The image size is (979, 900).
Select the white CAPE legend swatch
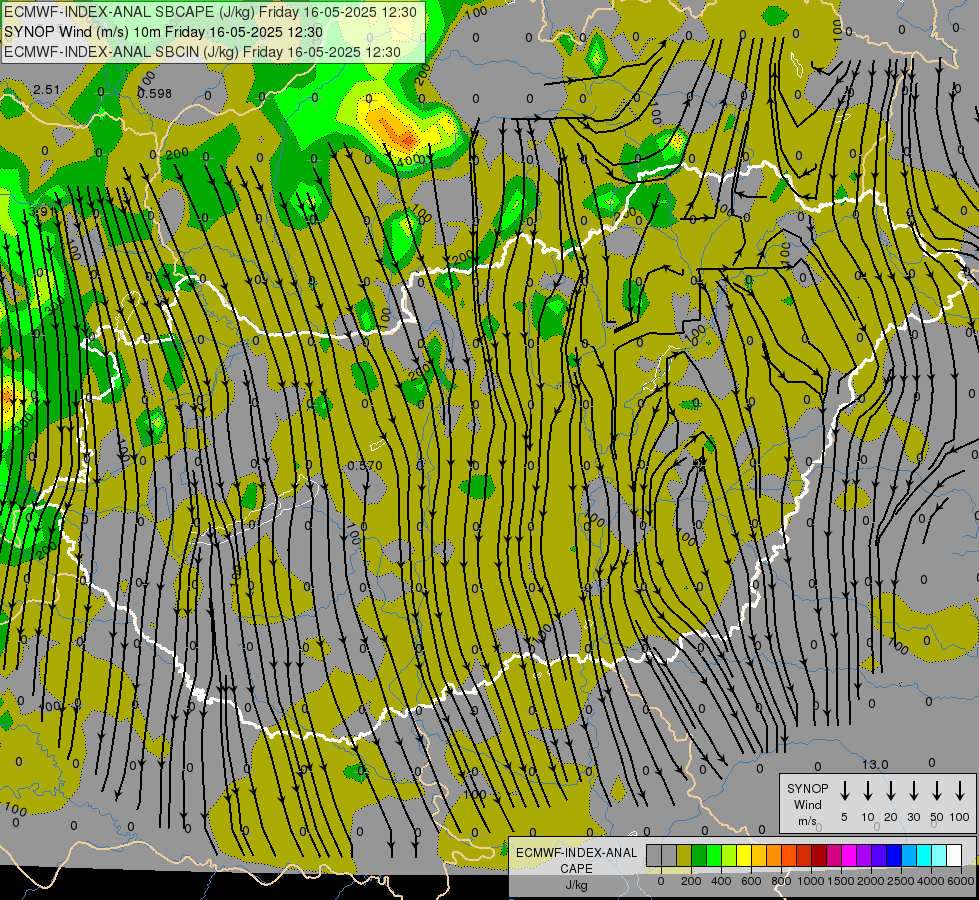(955, 856)
